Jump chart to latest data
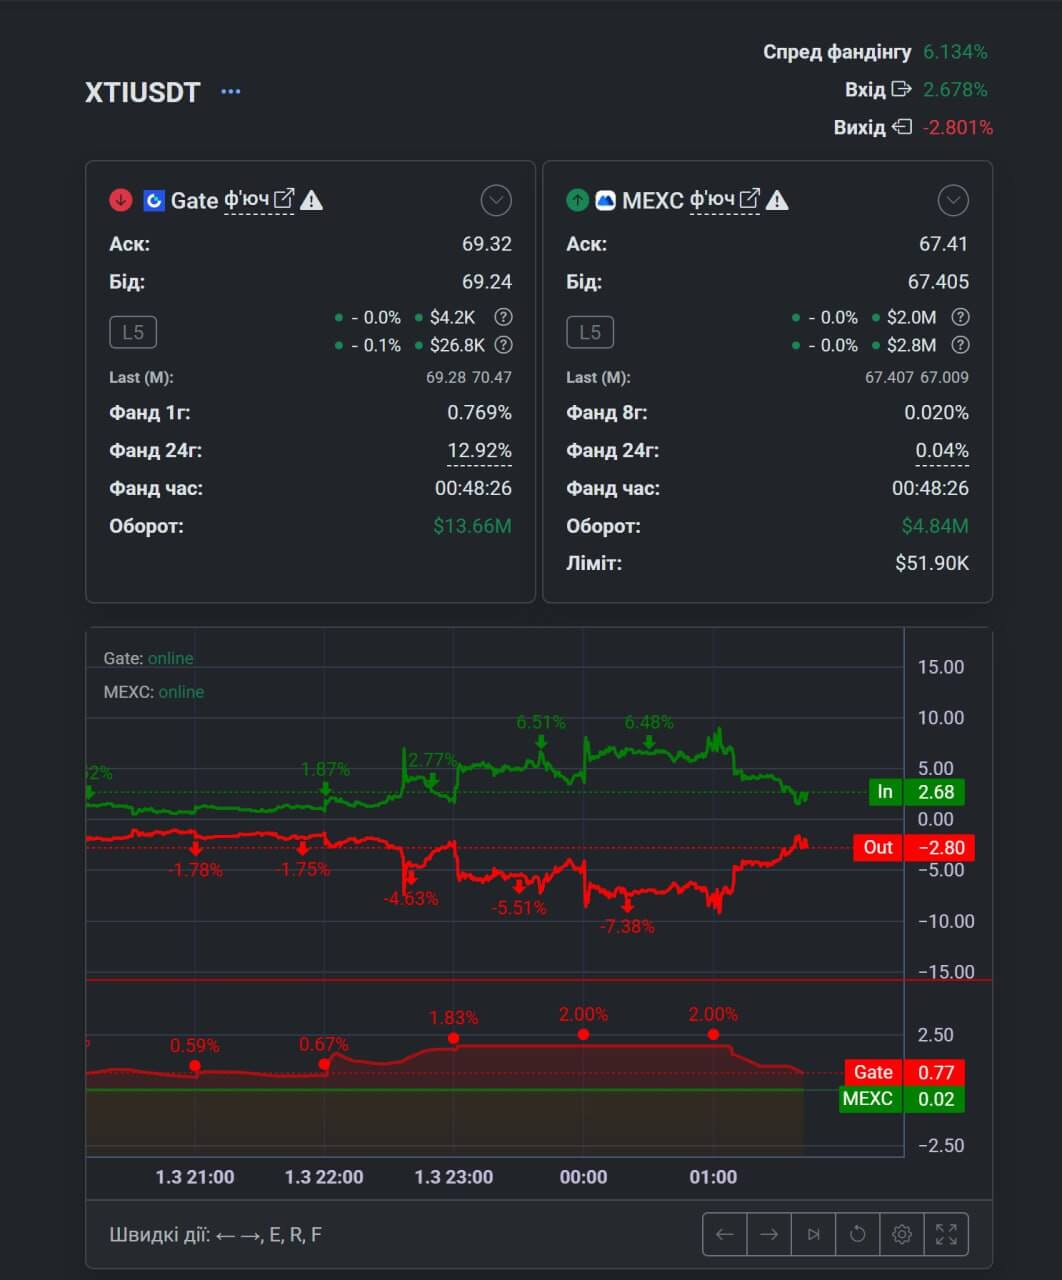 [x=813, y=1234]
